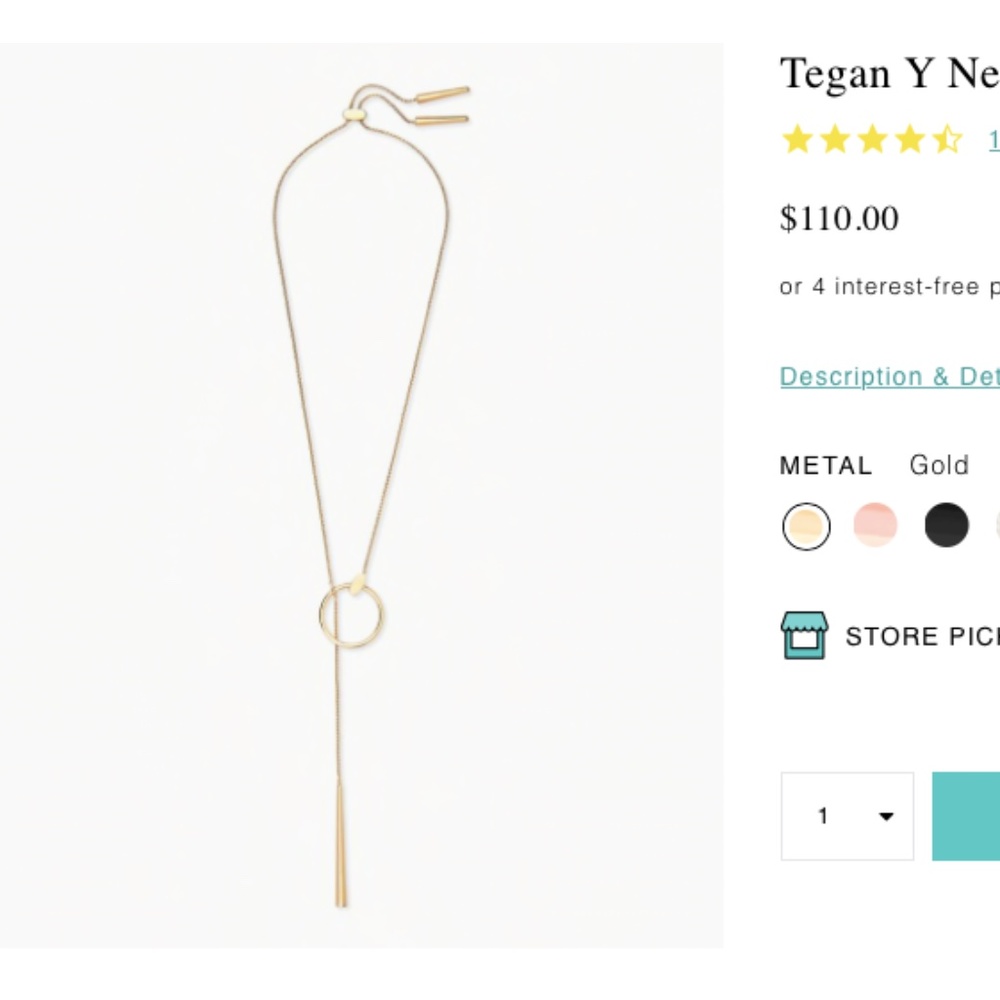This screenshot has width=1000, height=1000.
Task: Click the half-filled fifth rating star
Action: point(947,142)
